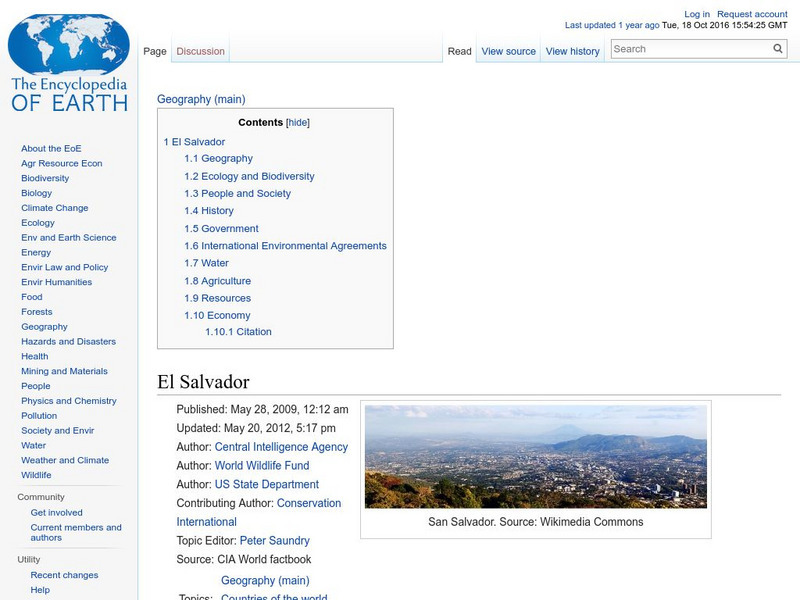Open Get involved community link
This screenshot has width=800, height=600.
pos(56,512)
